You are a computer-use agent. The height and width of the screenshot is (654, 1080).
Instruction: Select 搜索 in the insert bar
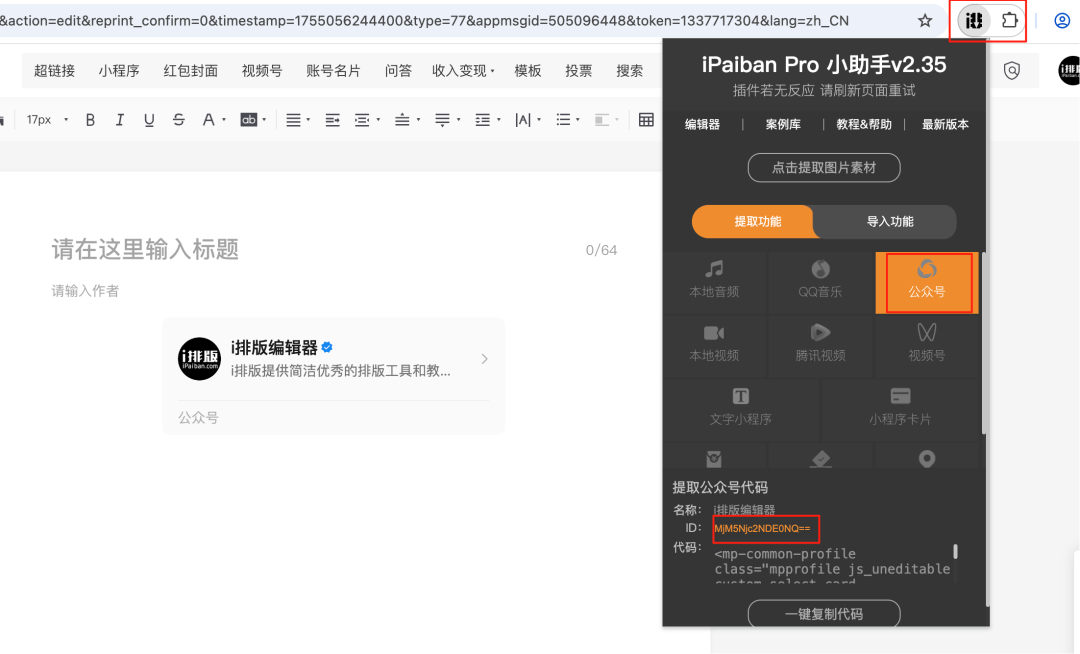[x=630, y=70]
